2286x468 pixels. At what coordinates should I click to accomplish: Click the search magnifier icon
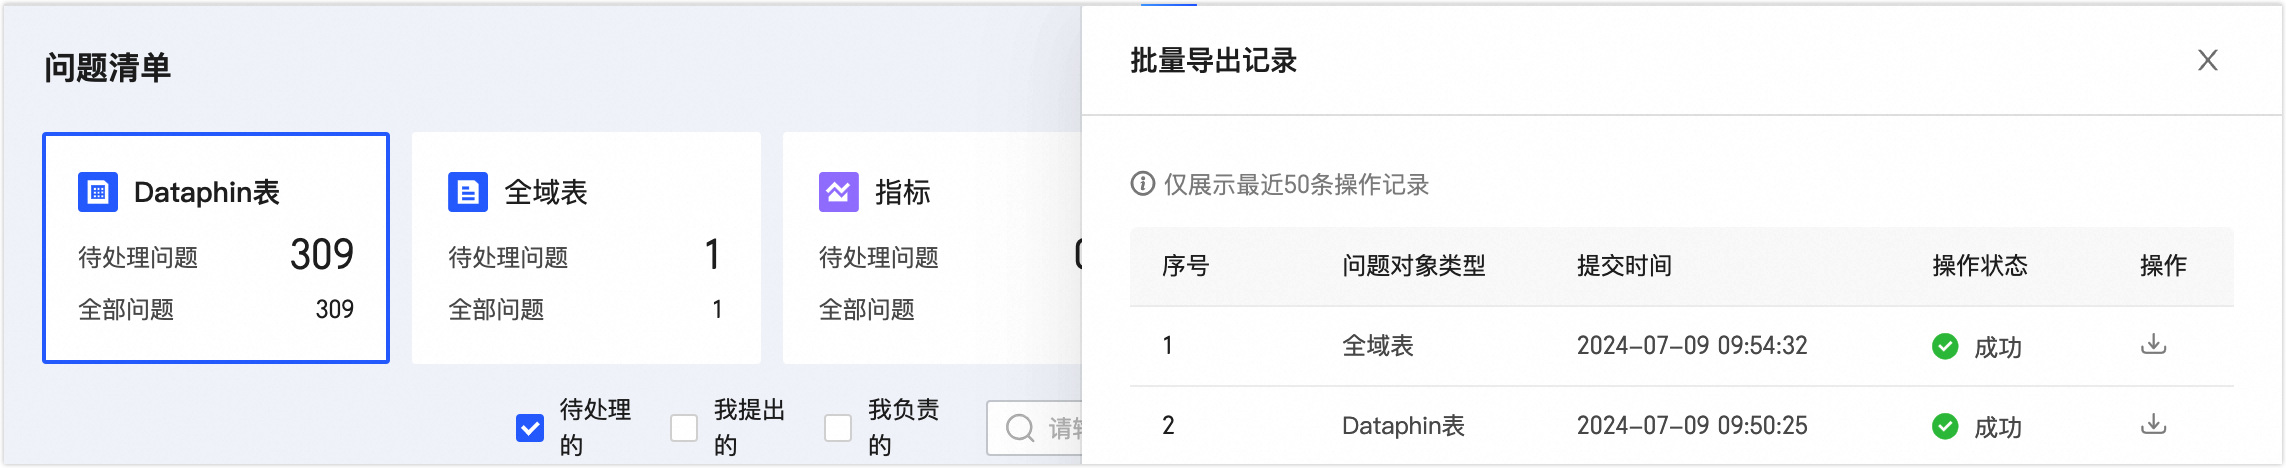[x=1020, y=428]
